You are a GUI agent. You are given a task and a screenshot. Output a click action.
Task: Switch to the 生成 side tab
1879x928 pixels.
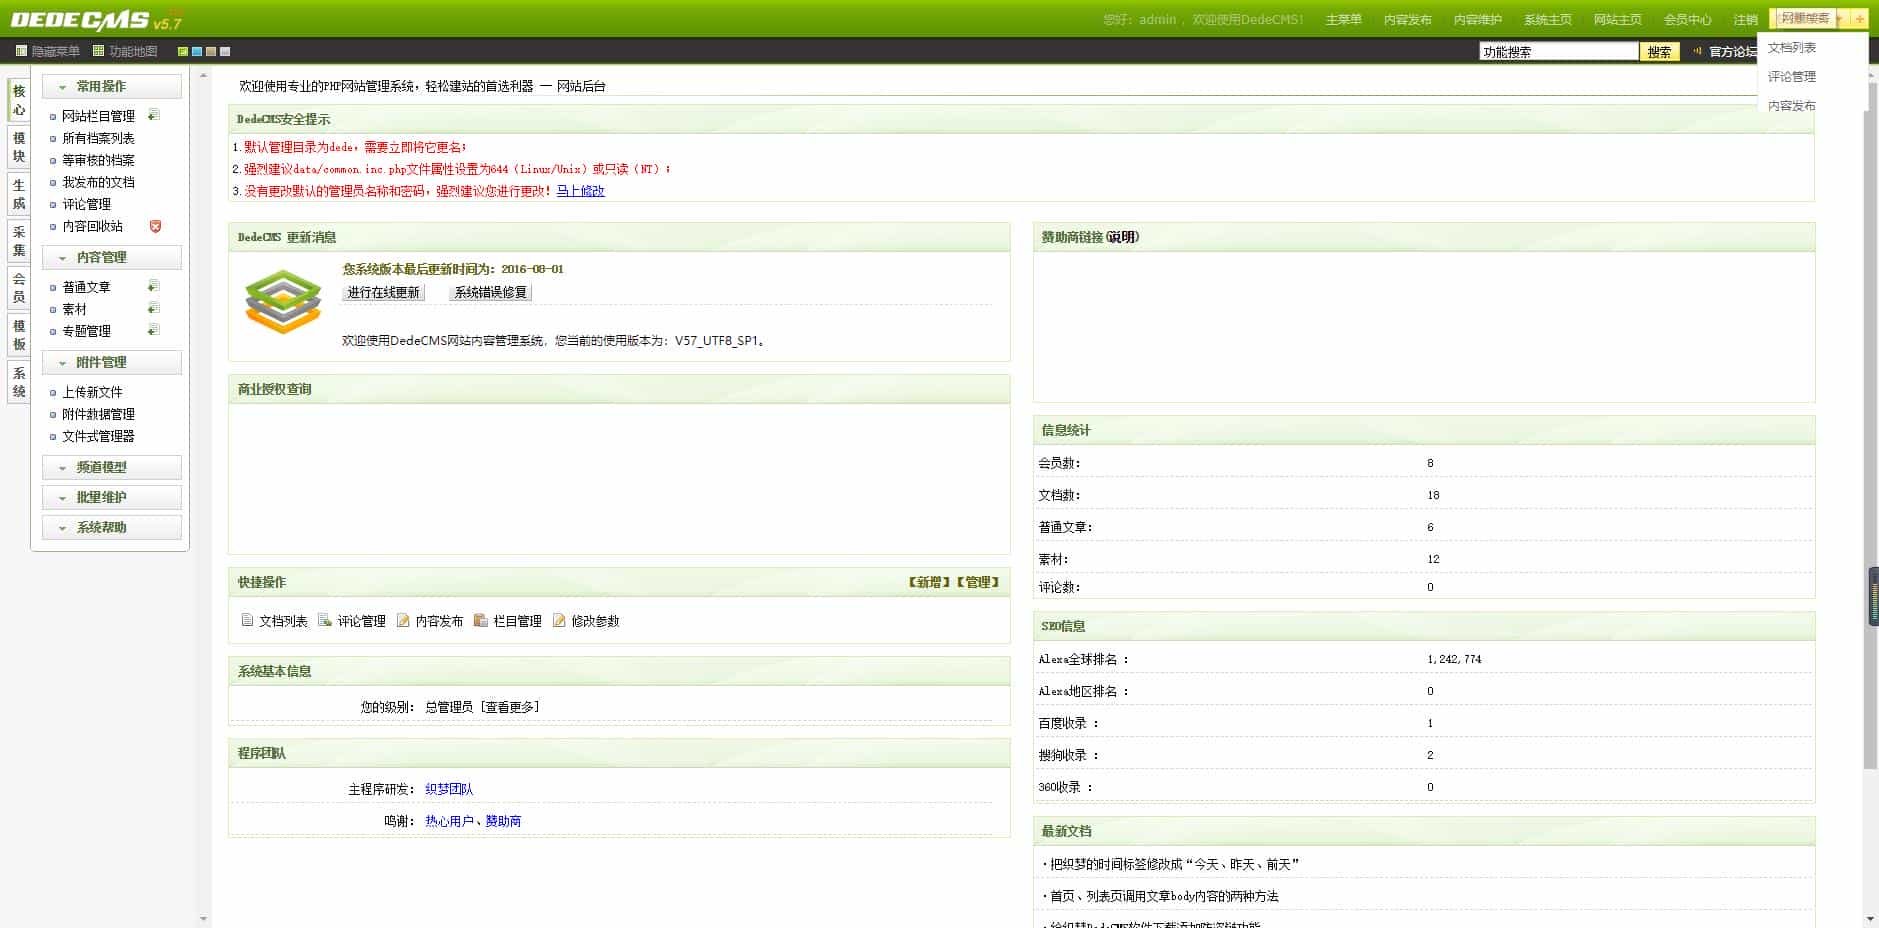tap(19, 194)
